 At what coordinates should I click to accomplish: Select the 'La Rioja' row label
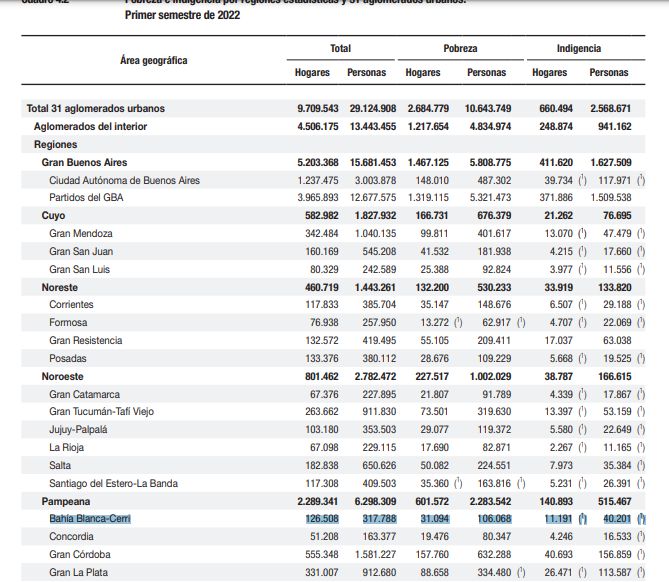coord(67,447)
